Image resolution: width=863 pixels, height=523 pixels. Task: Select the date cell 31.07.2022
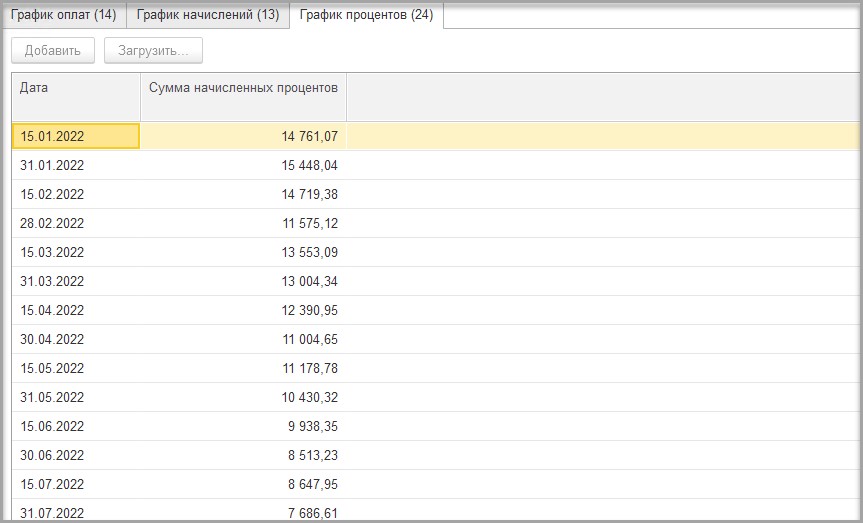[x=76, y=511]
